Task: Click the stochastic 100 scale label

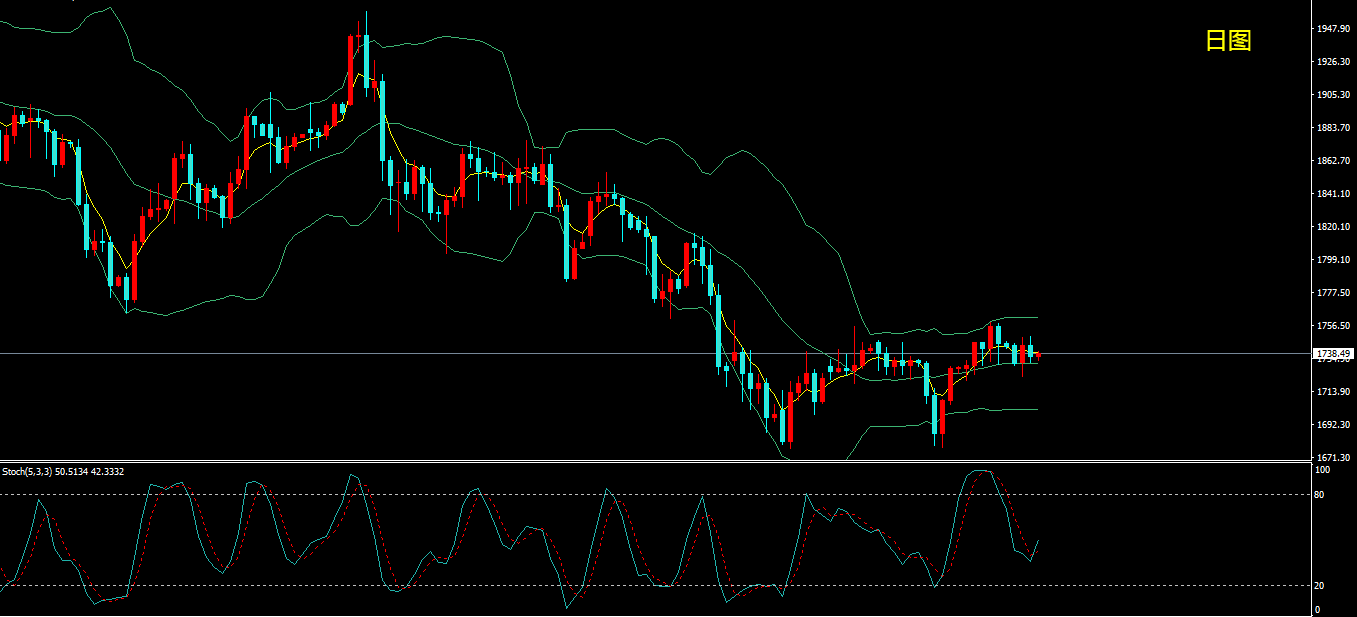Action: pos(1321,469)
